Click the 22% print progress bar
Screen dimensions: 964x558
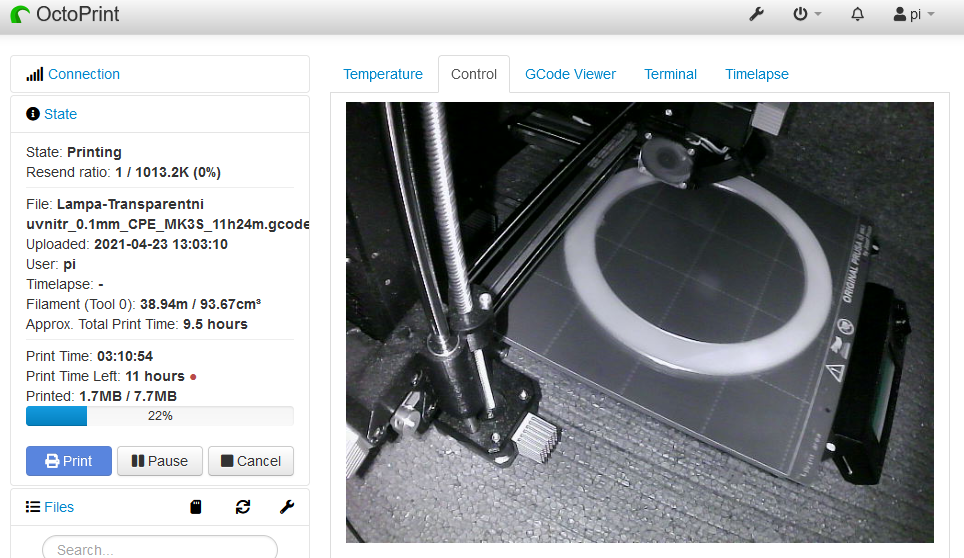pyautogui.click(x=159, y=416)
